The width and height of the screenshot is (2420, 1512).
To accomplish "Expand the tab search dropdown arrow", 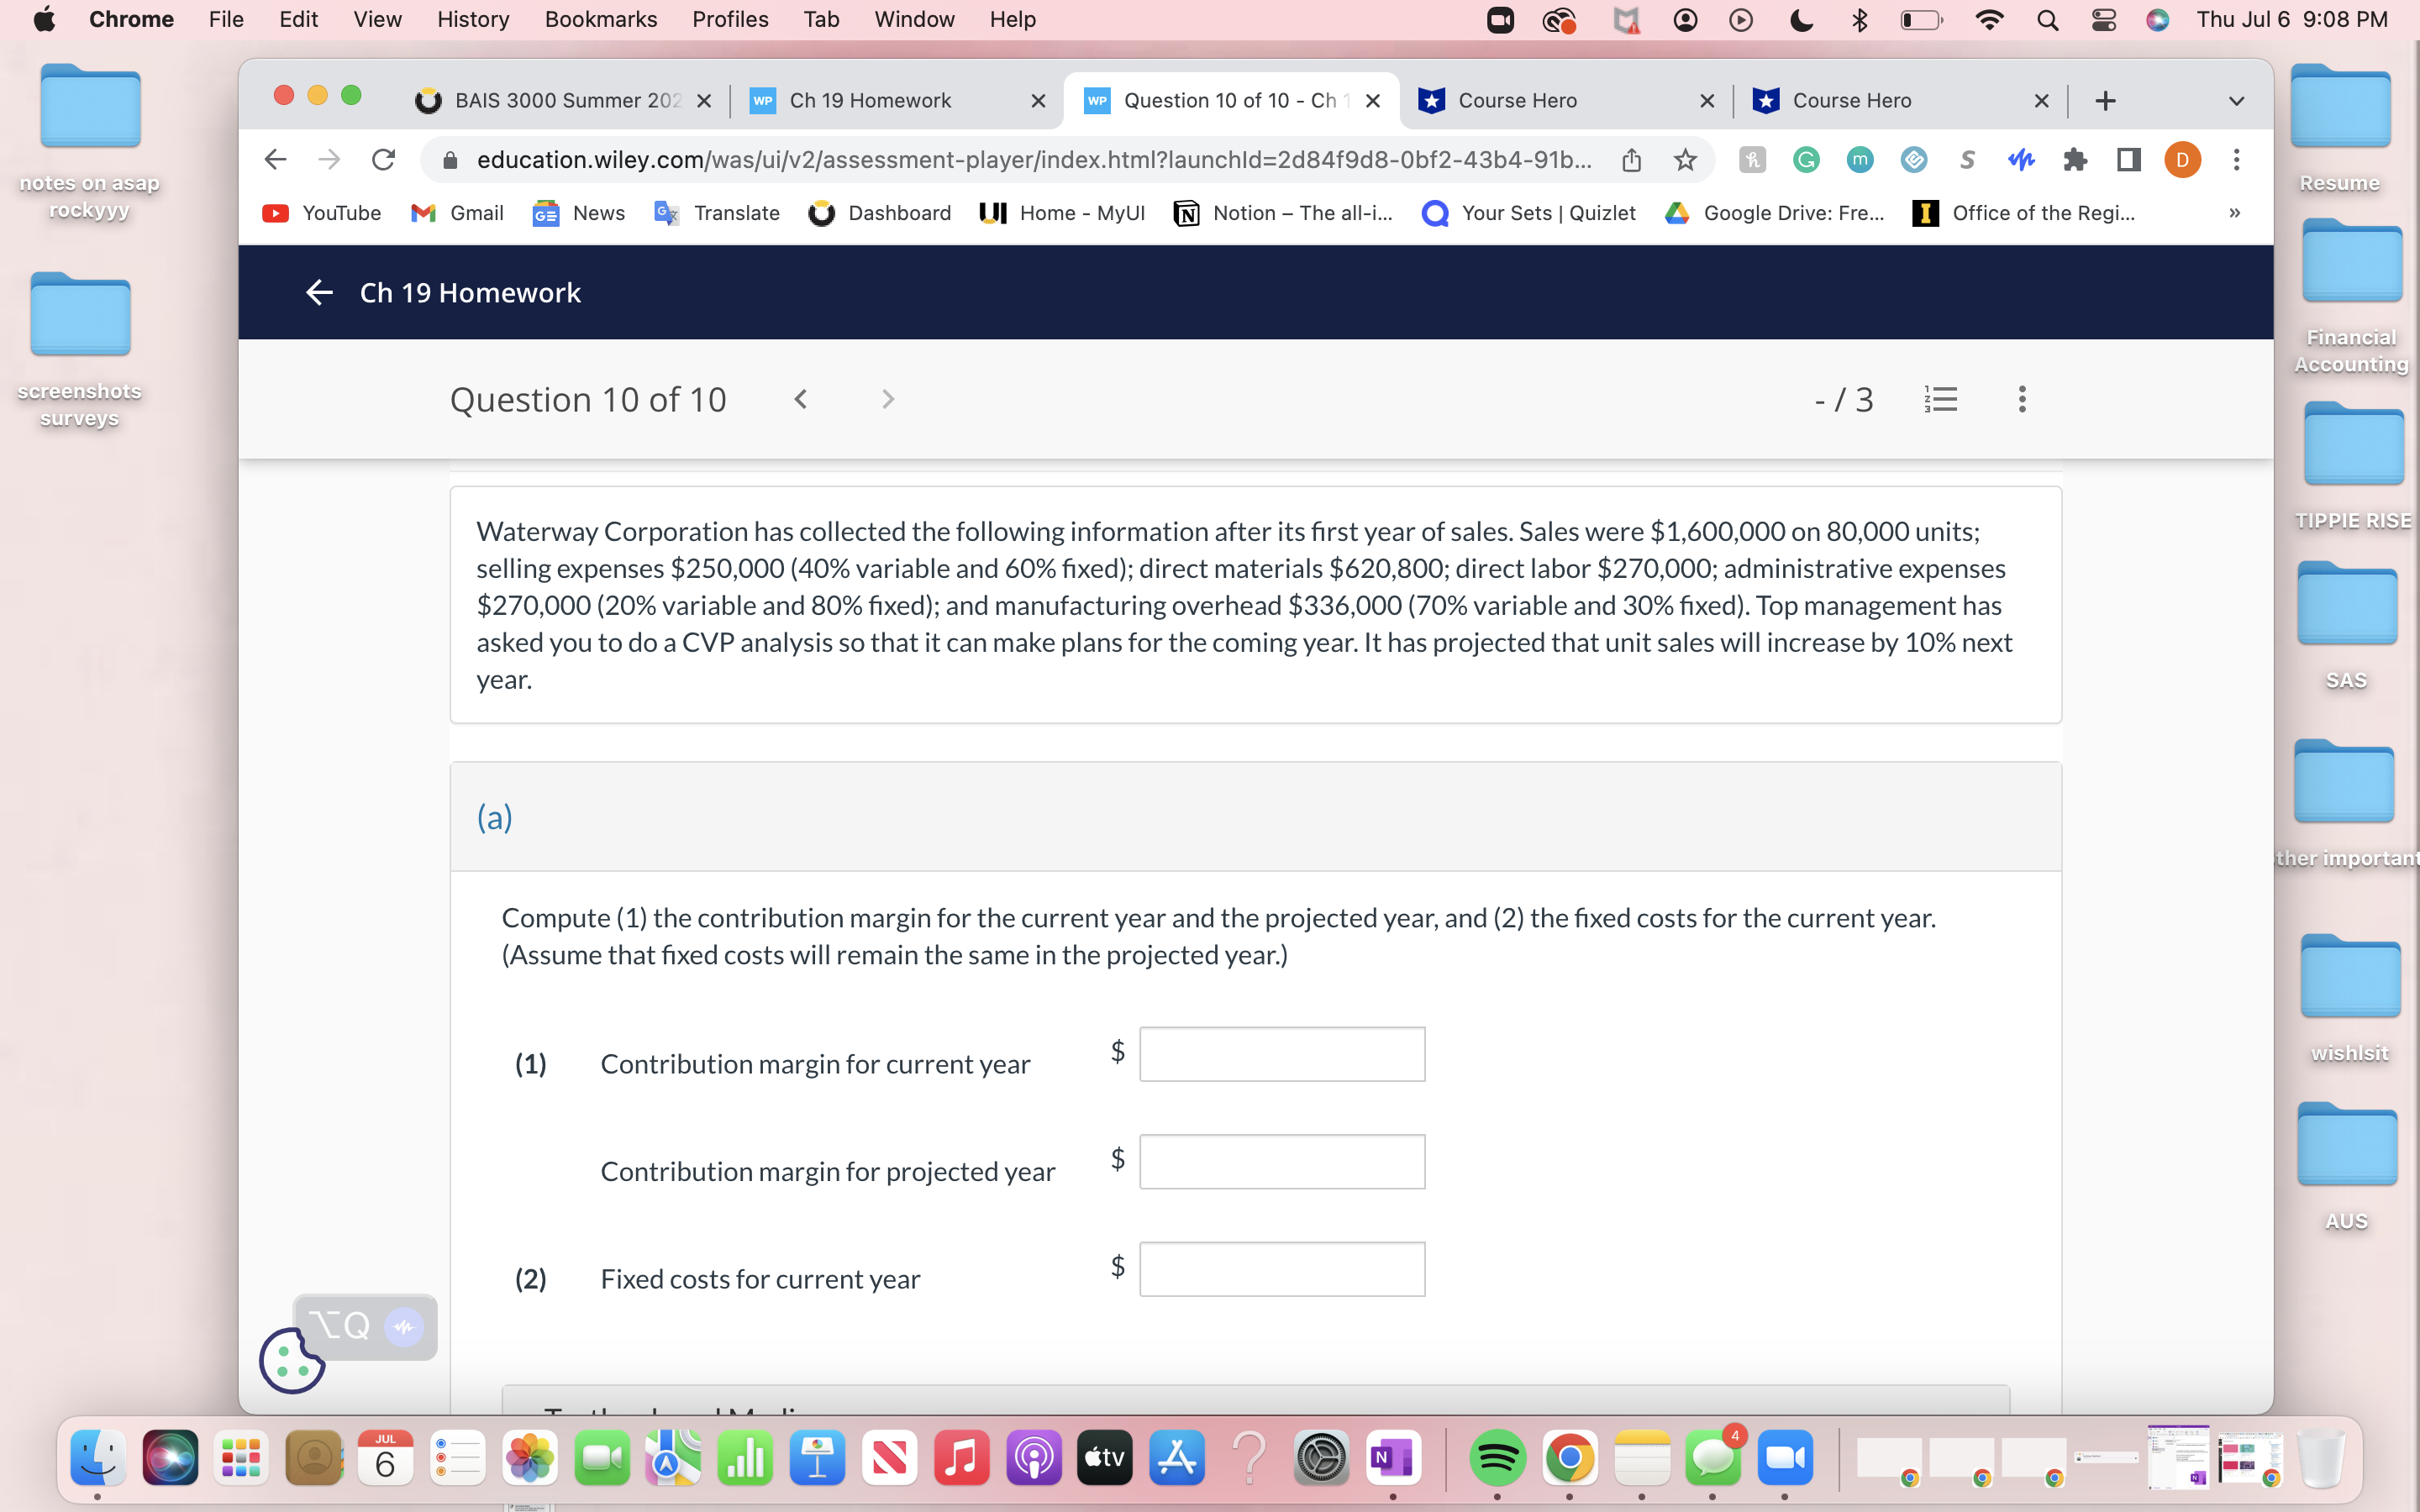I will [x=2236, y=101].
